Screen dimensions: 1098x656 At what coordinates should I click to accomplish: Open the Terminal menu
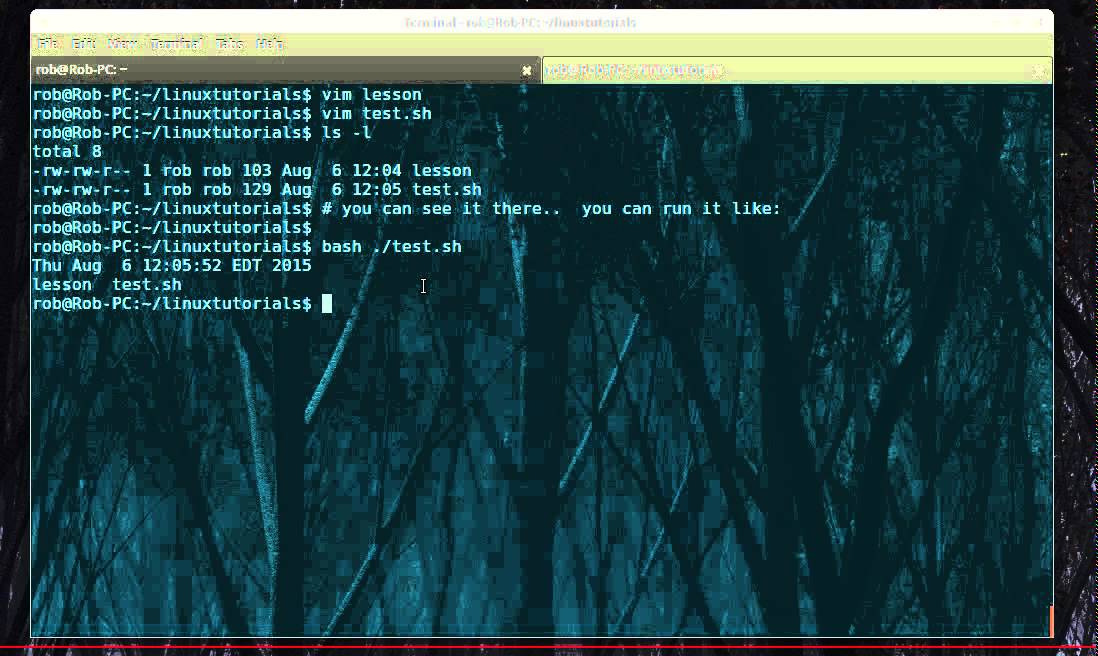click(176, 43)
